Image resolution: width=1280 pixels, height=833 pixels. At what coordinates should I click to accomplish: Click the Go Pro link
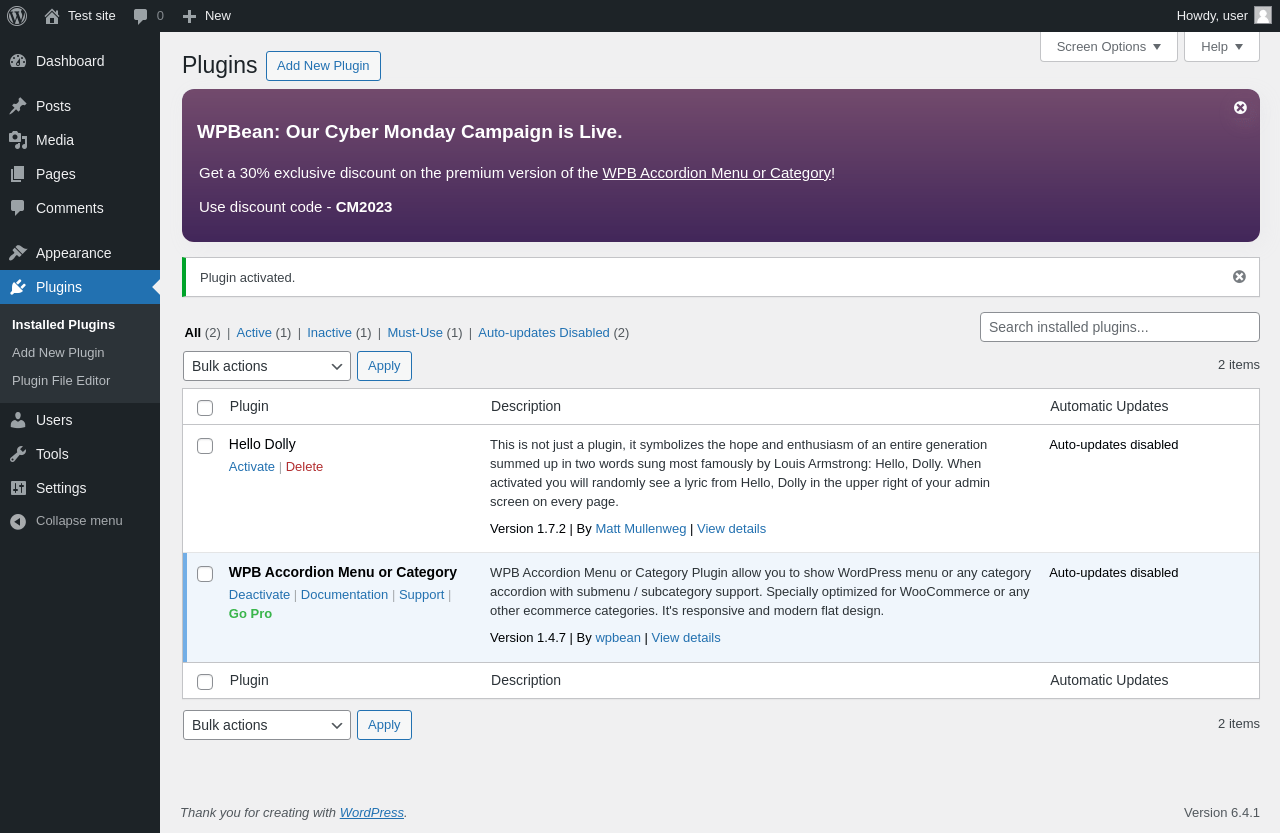pyautogui.click(x=250, y=613)
